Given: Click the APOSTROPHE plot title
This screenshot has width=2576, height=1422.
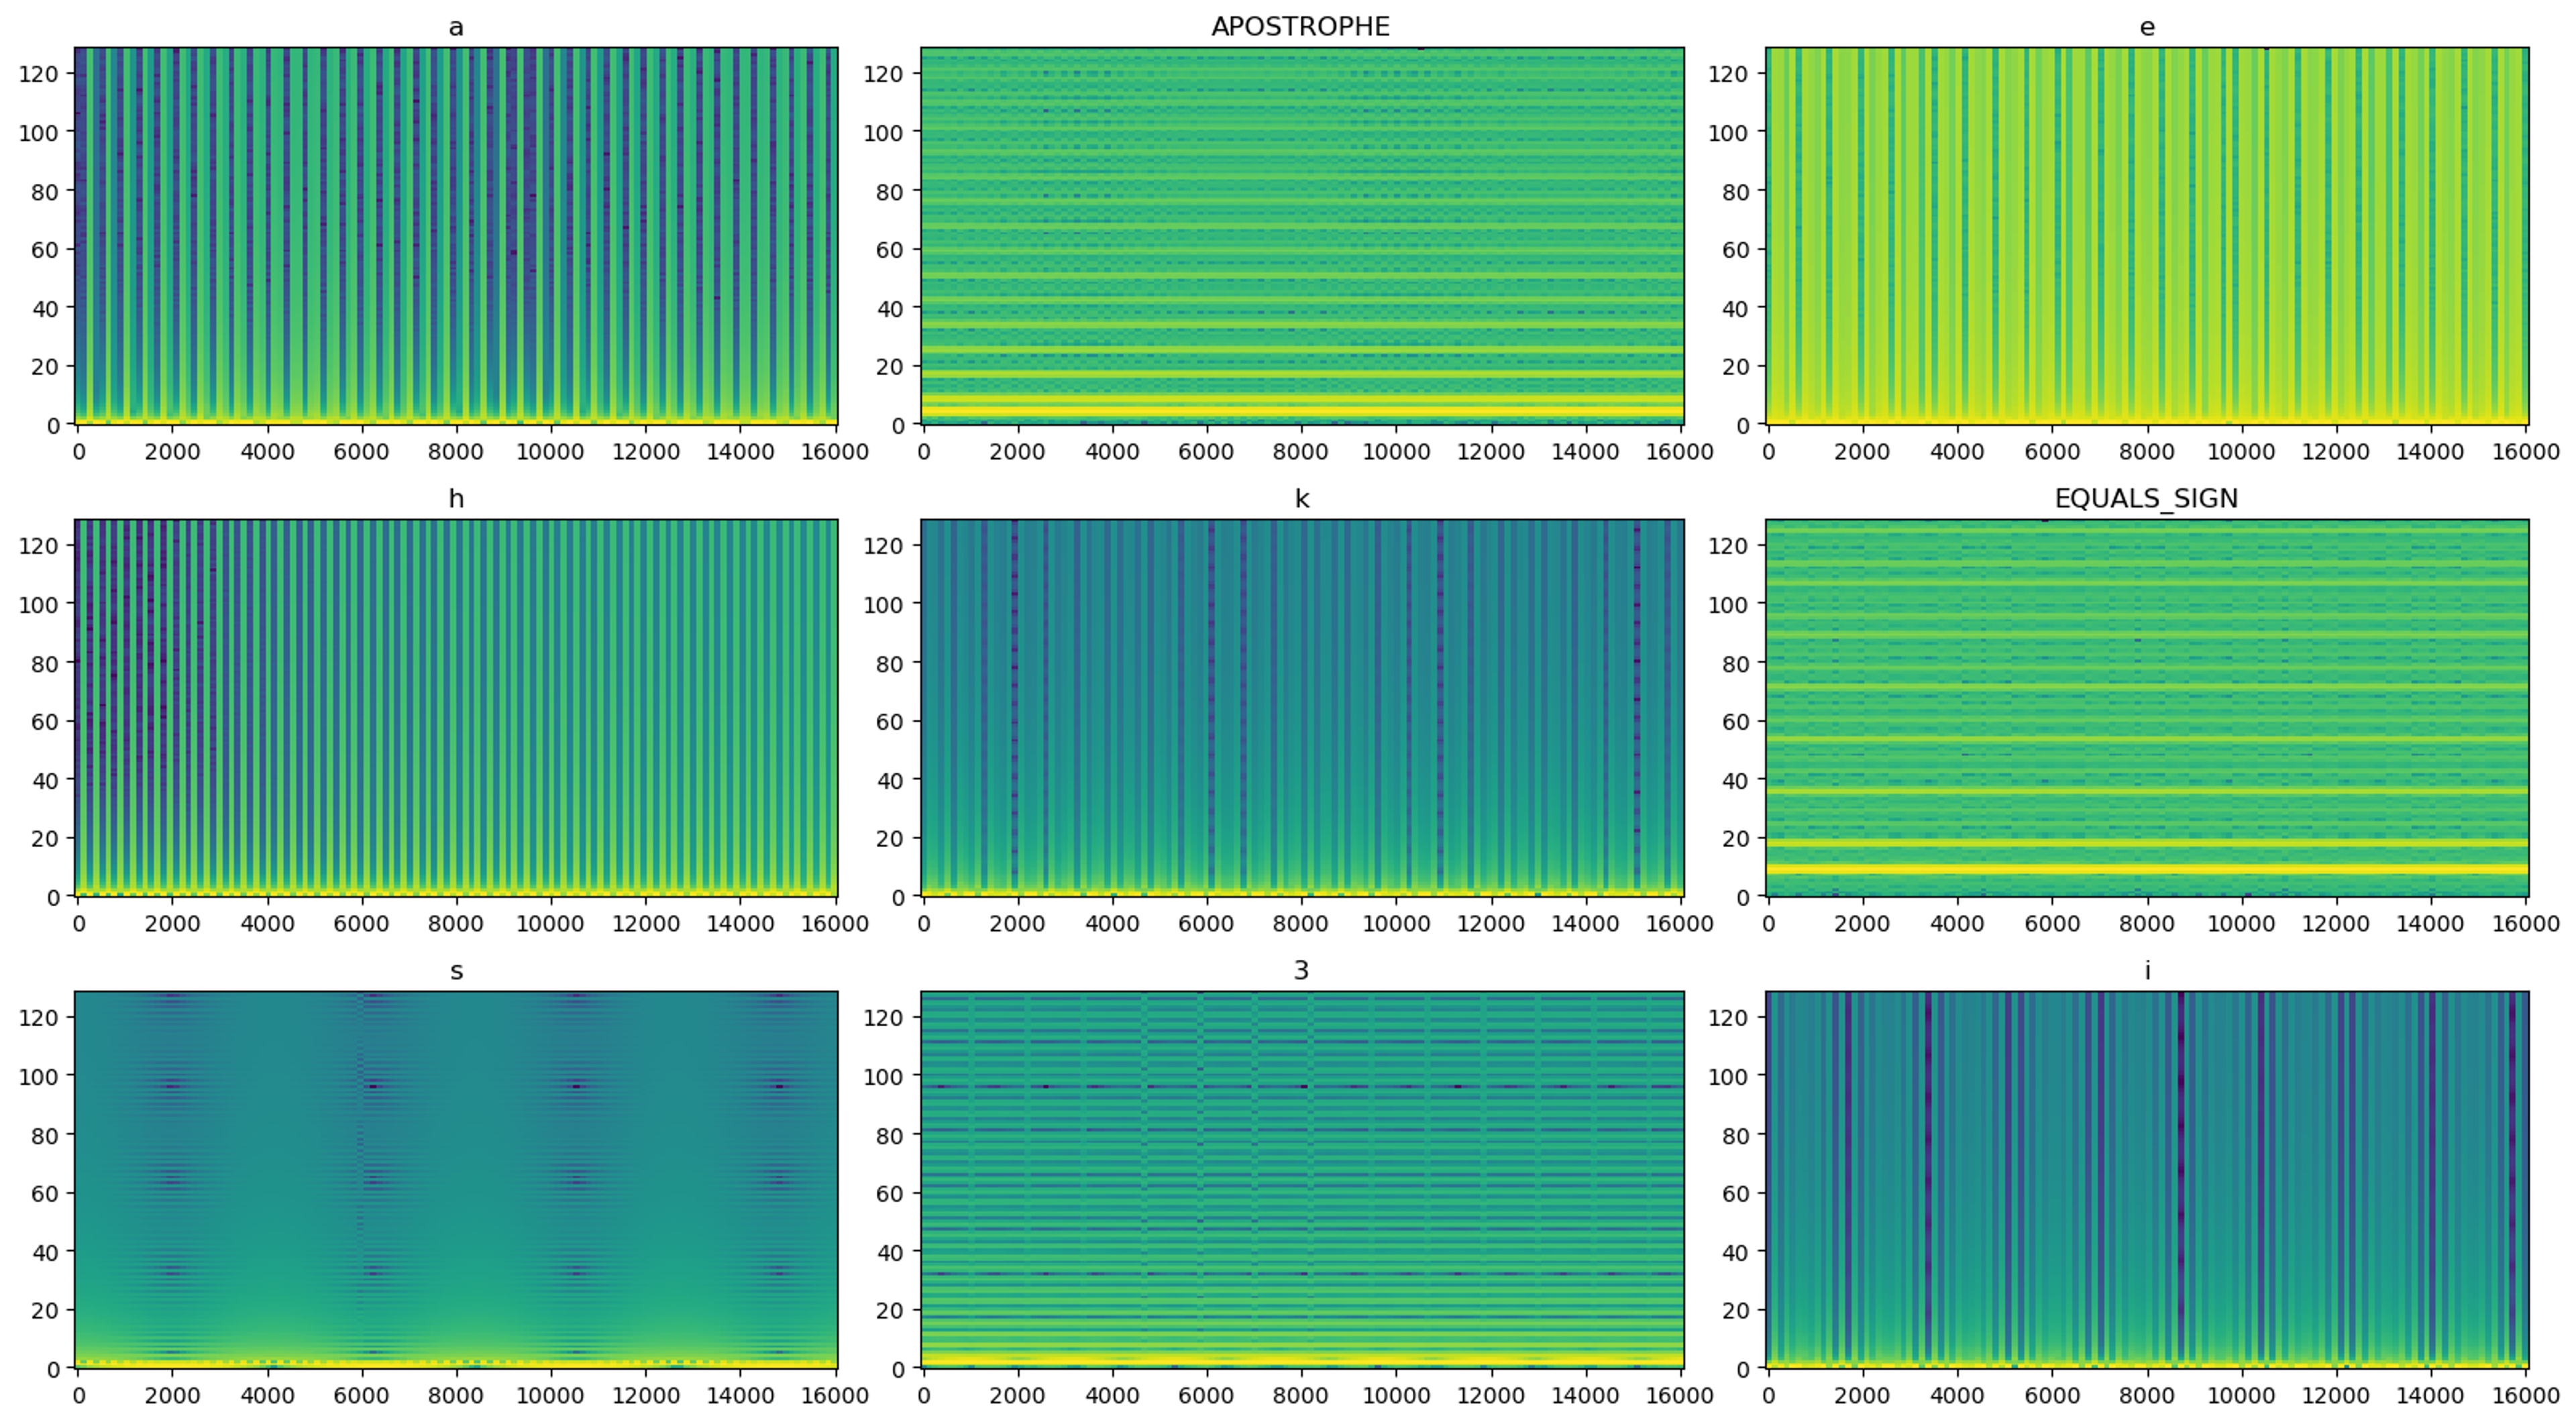Looking at the screenshot, I should 1300,27.
